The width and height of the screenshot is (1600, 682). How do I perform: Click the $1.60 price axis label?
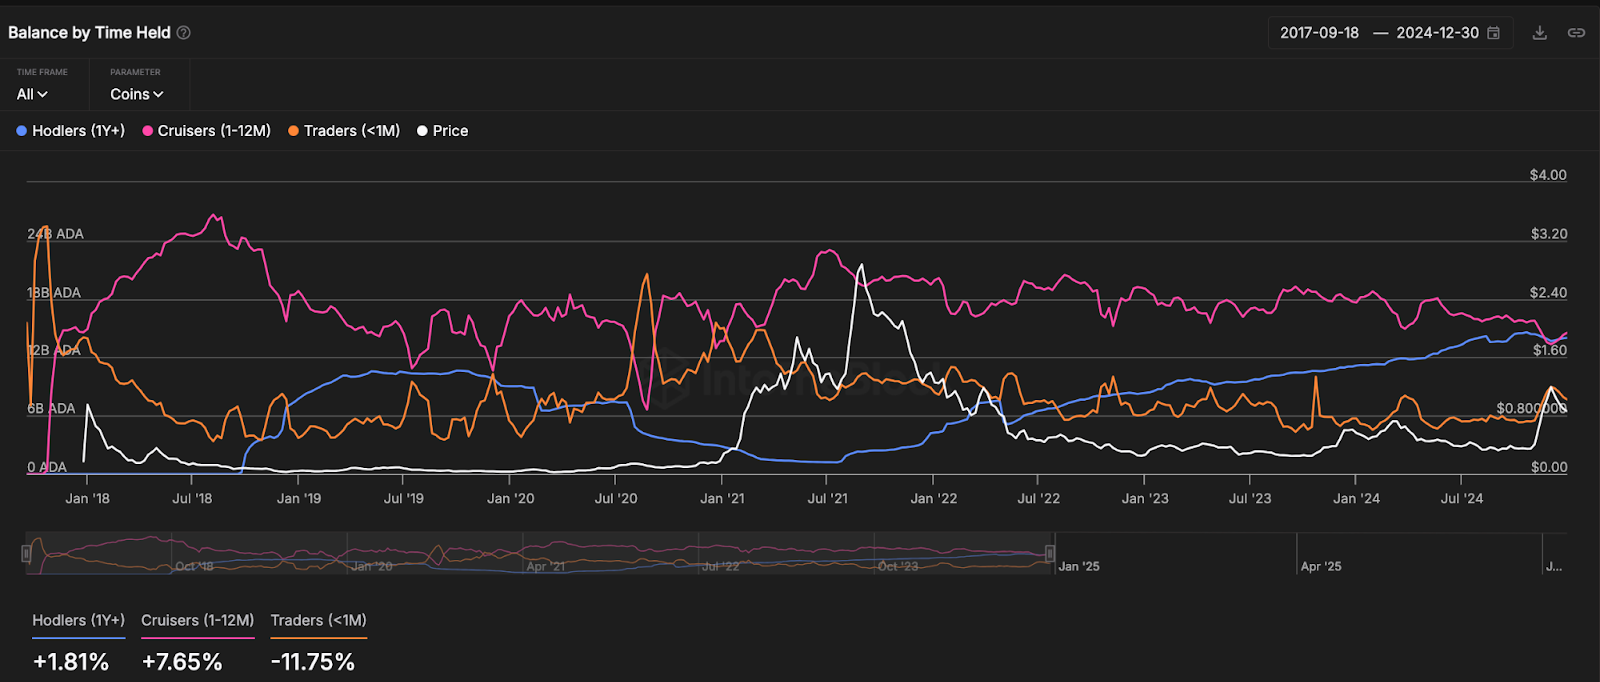[x=1550, y=351]
